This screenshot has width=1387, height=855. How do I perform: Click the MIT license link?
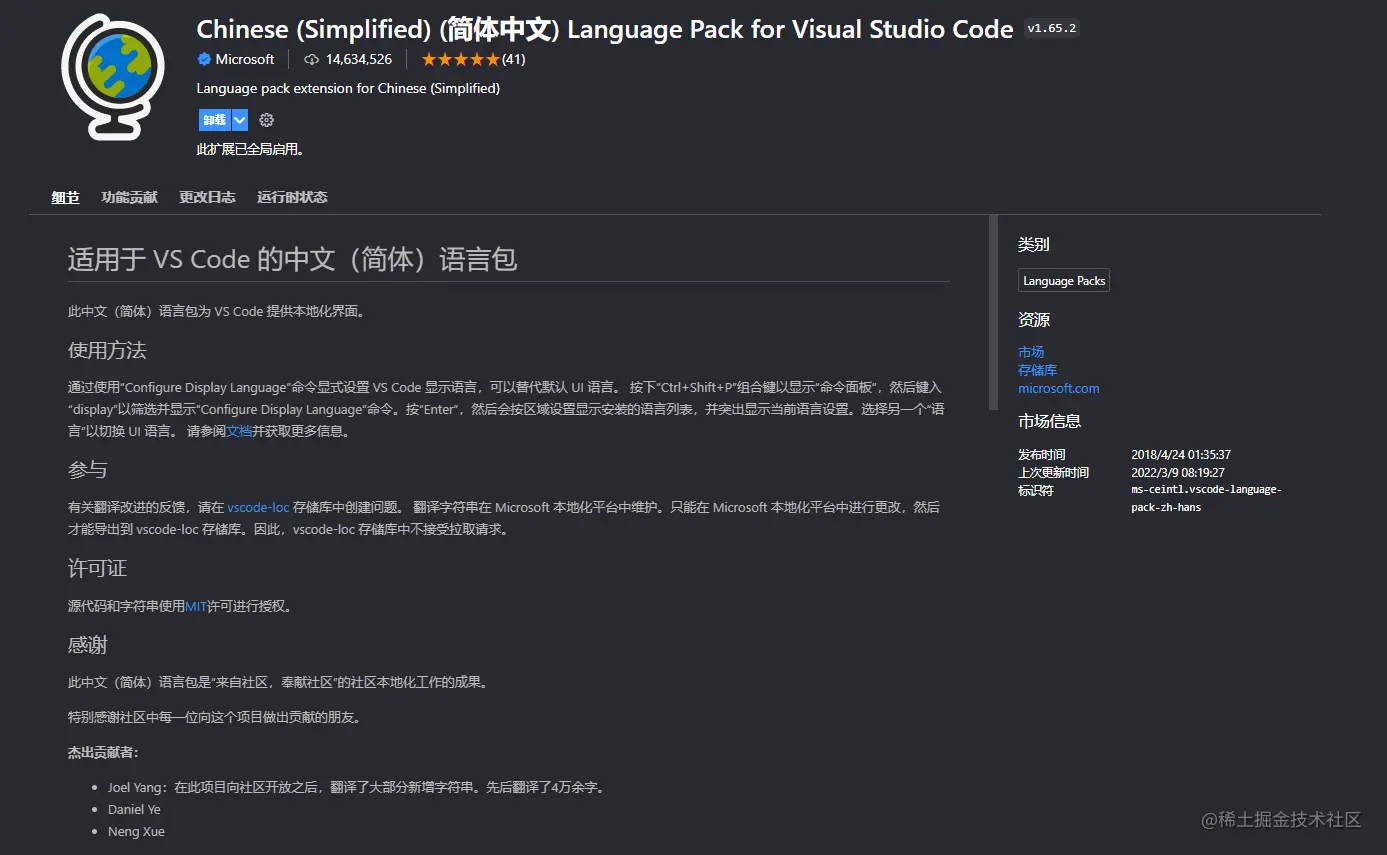(x=196, y=606)
